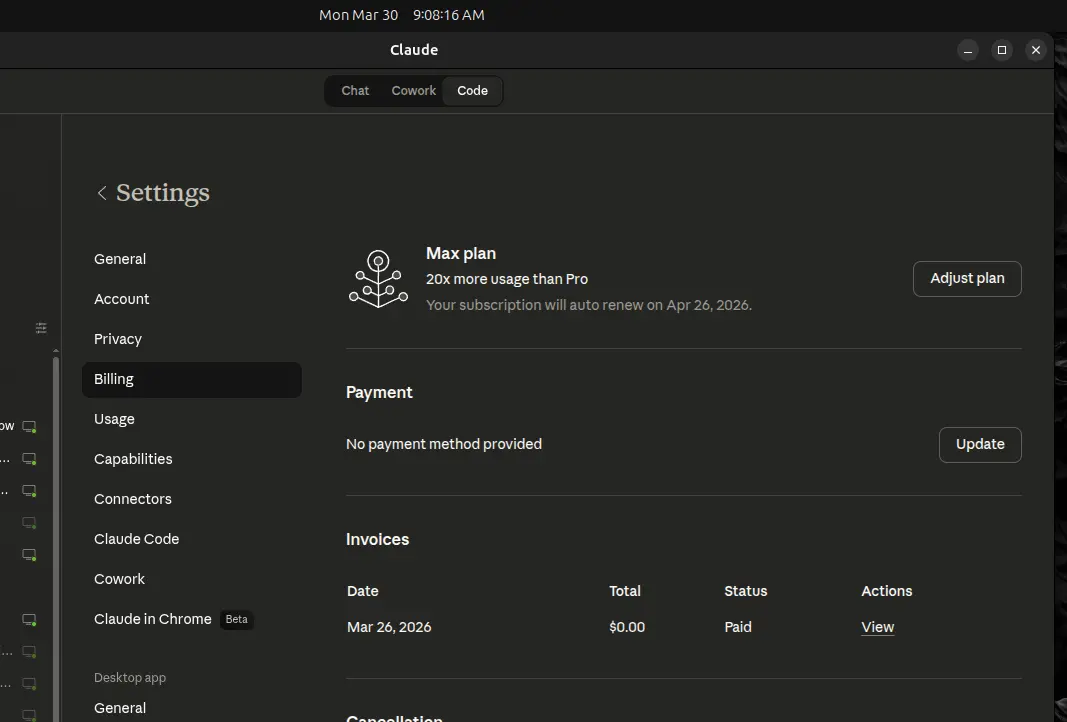Click the Actions column header
Screen dimensions: 1067x722
(887, 591)
